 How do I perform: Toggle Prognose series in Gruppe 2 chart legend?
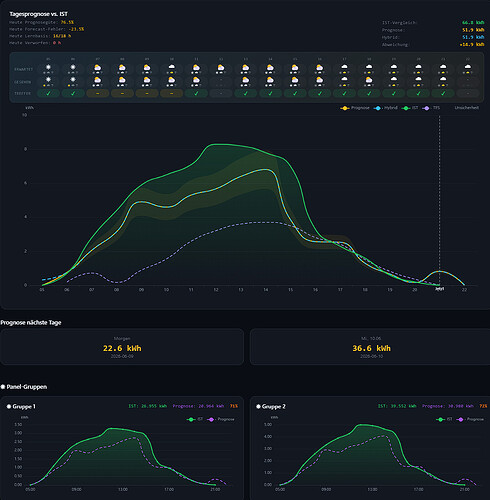coord(470,419)
